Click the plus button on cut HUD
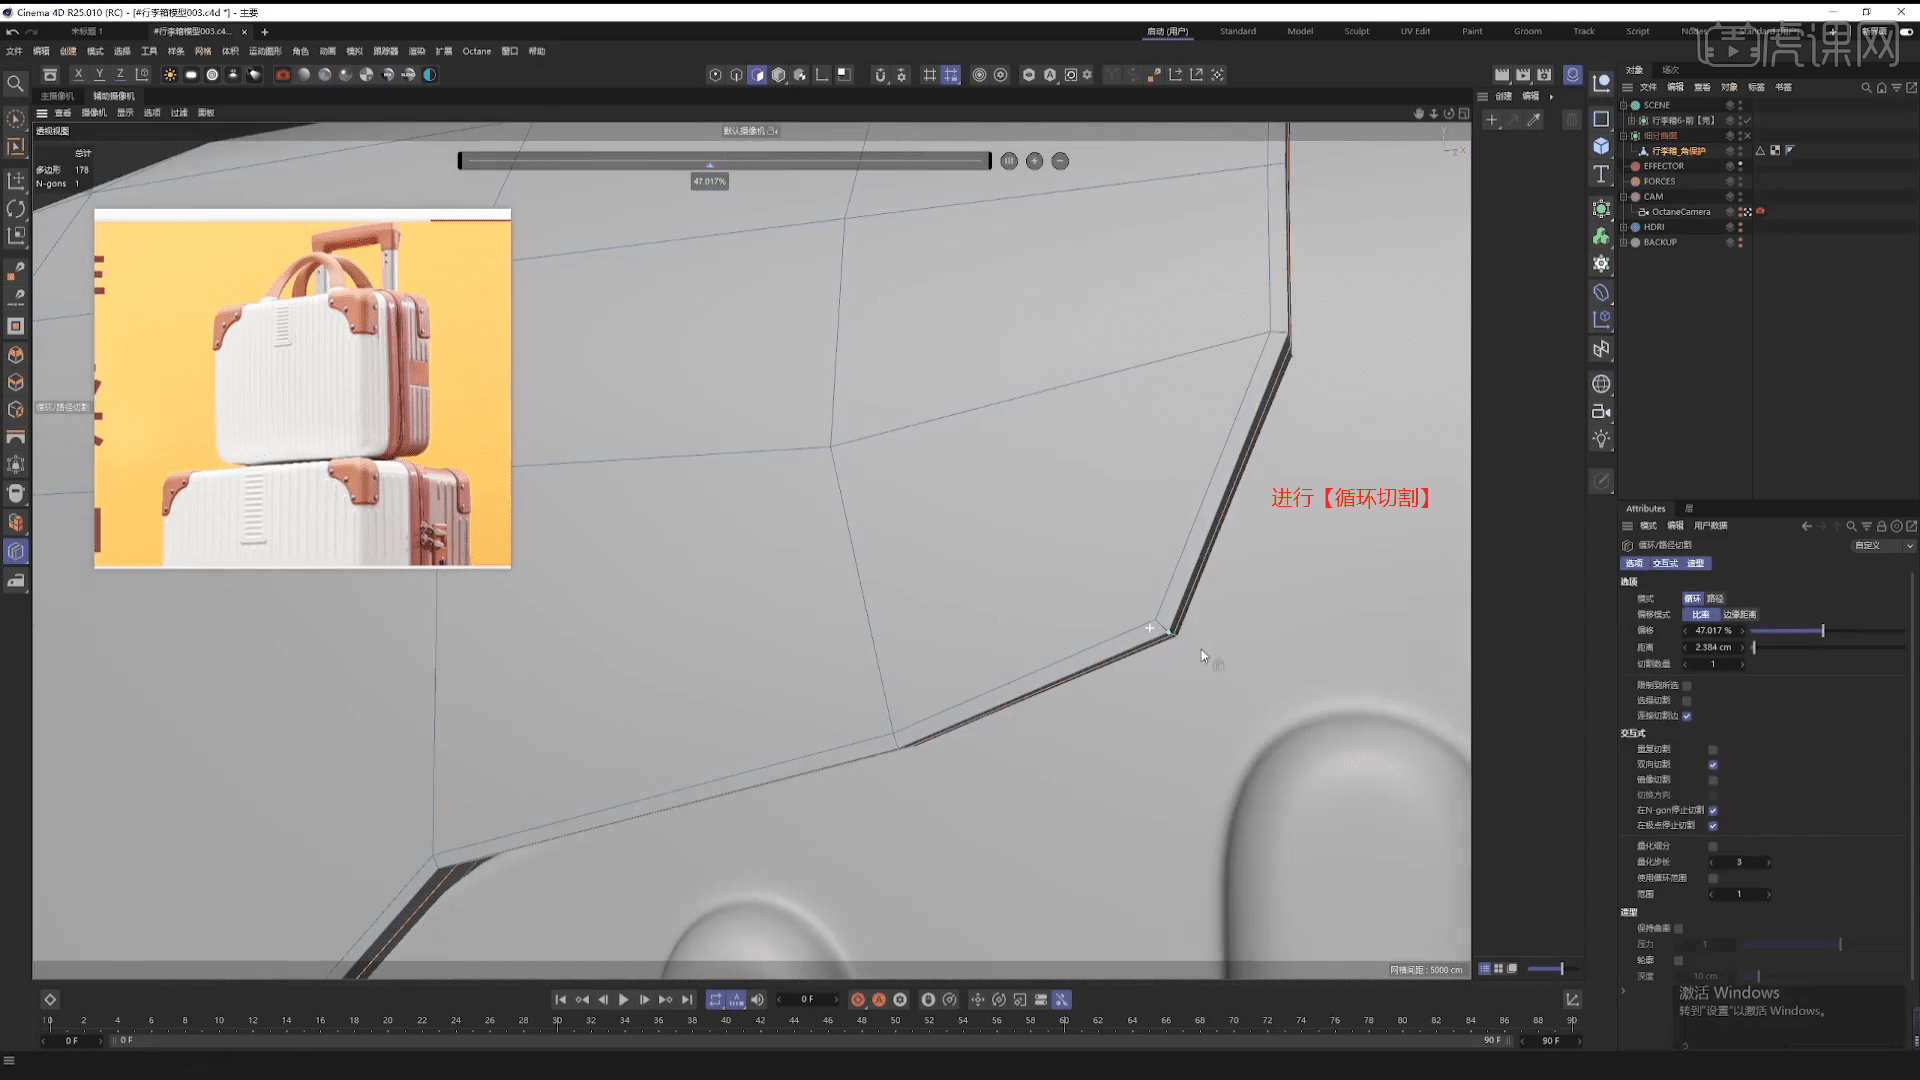The image size is (1920, 1080). pos(1035,161)
